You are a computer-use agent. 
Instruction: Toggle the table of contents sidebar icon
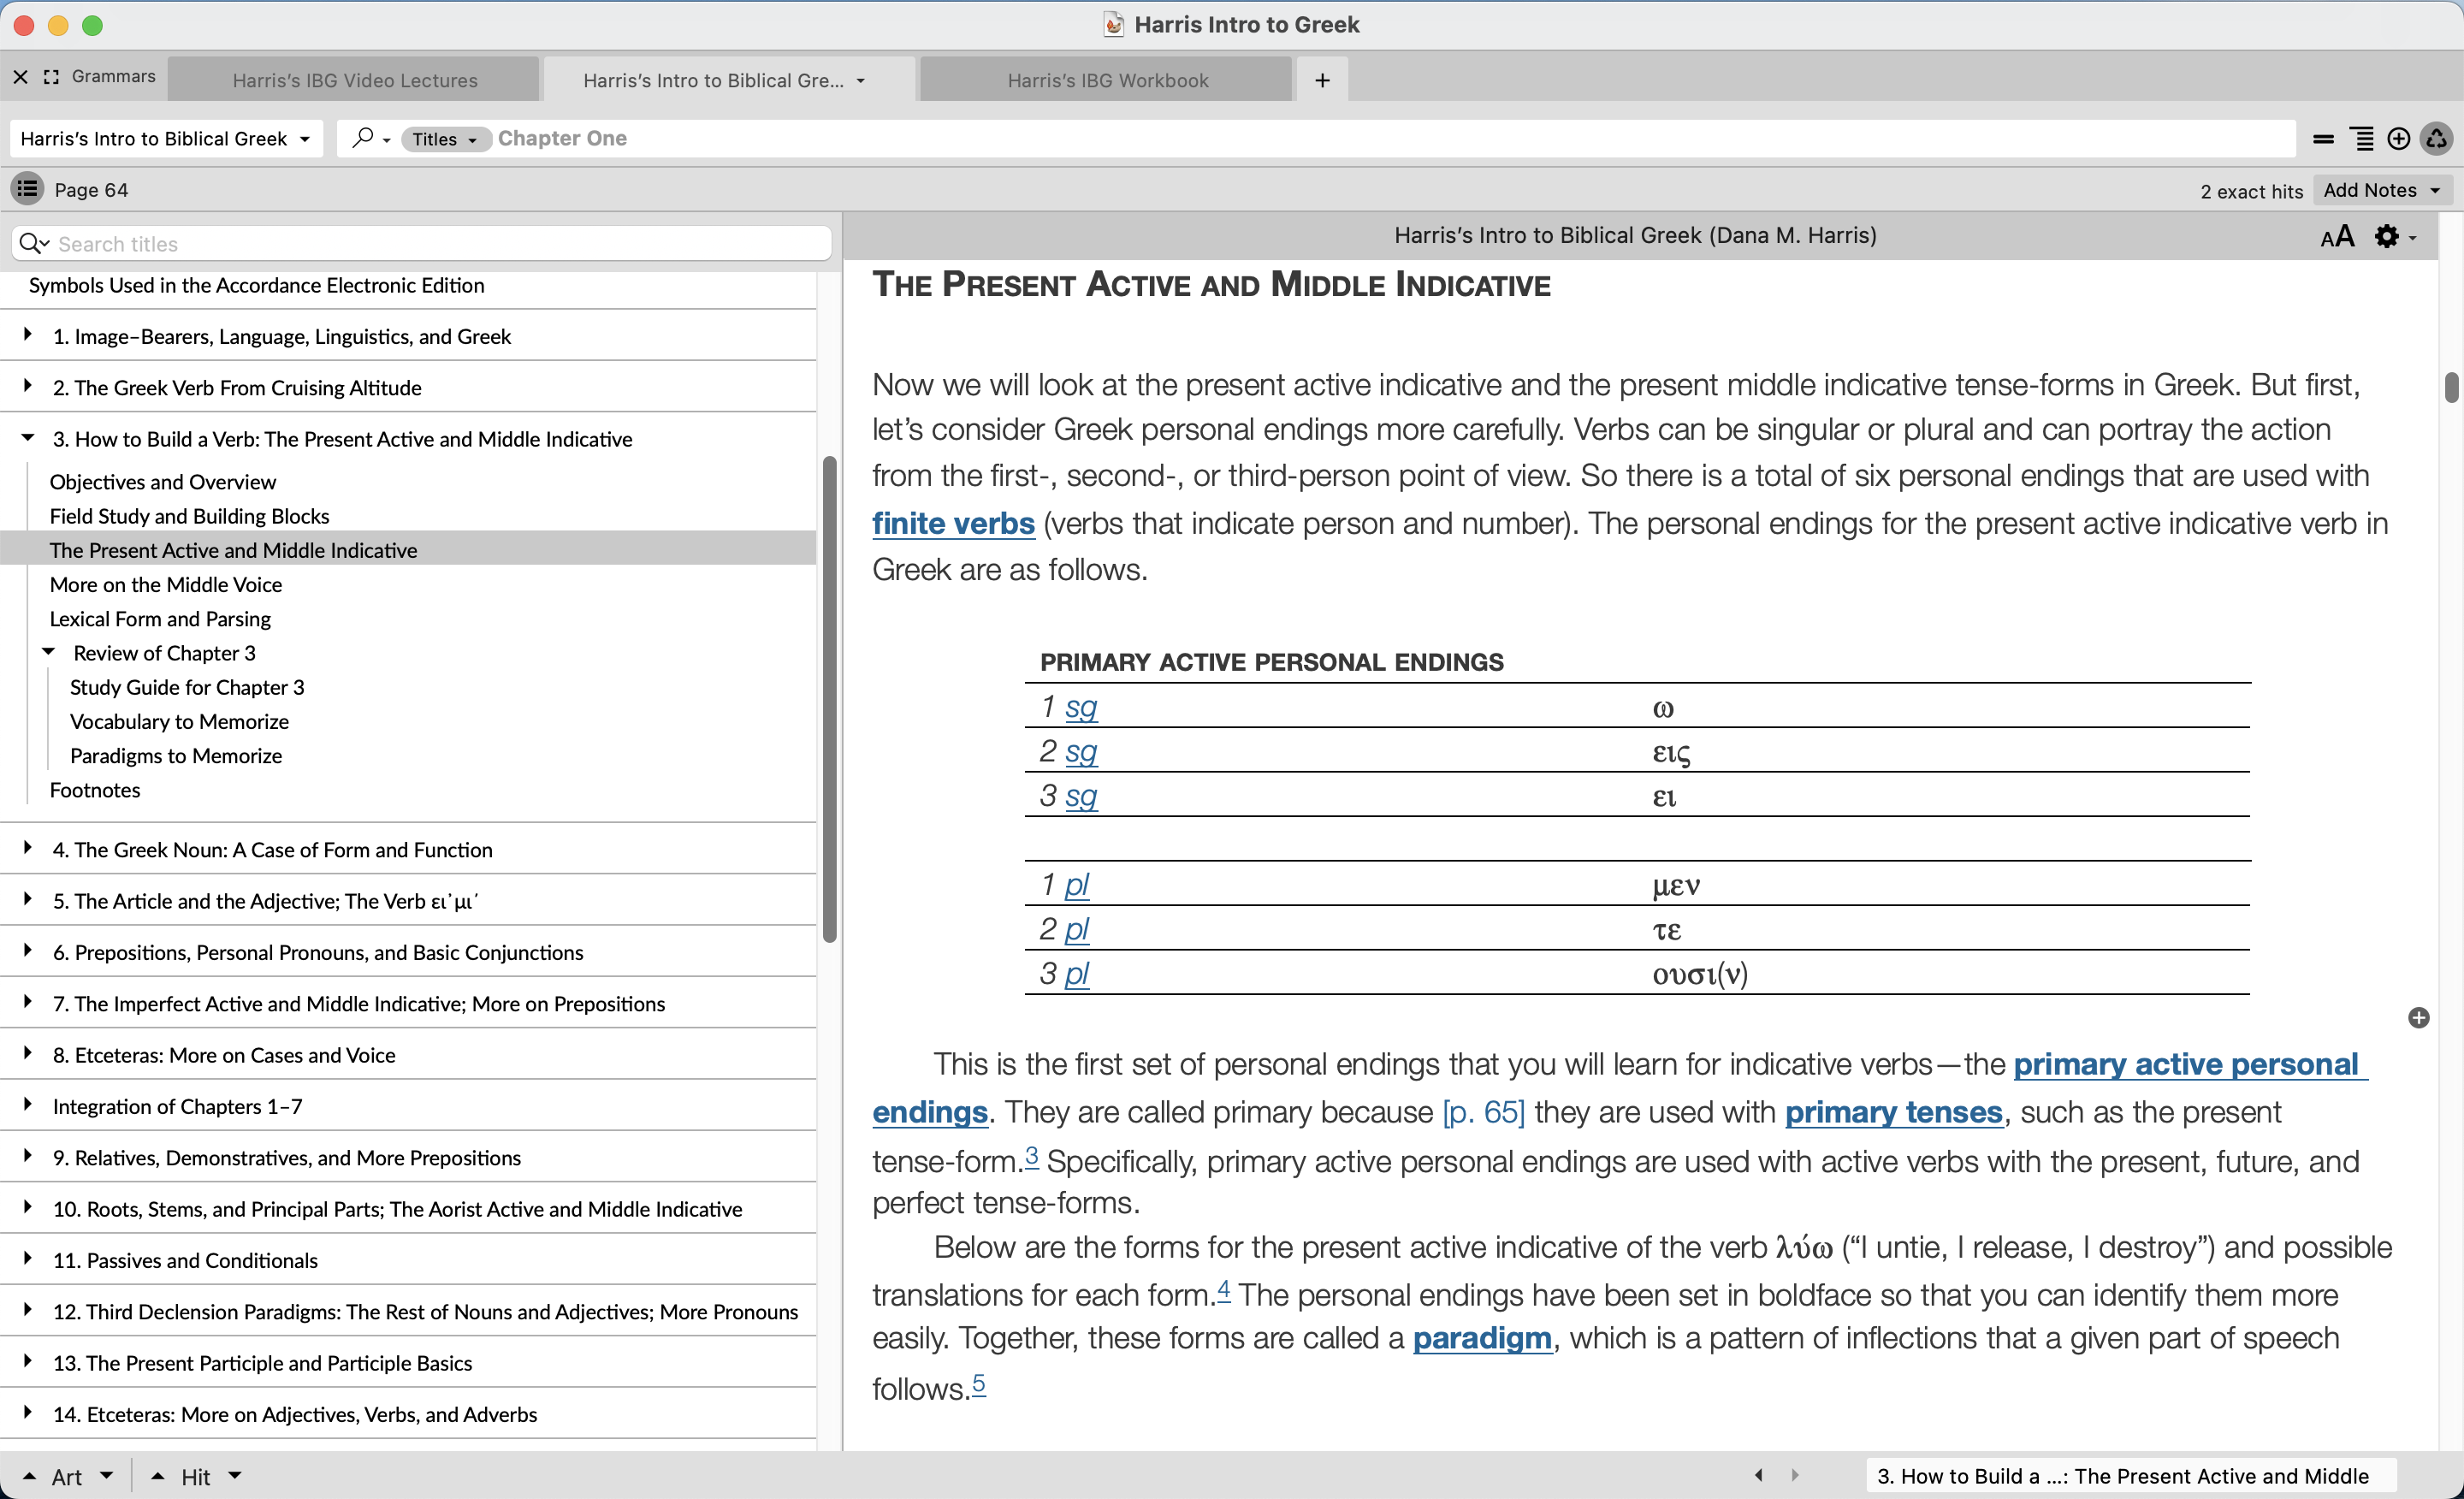tap(27, 188)
